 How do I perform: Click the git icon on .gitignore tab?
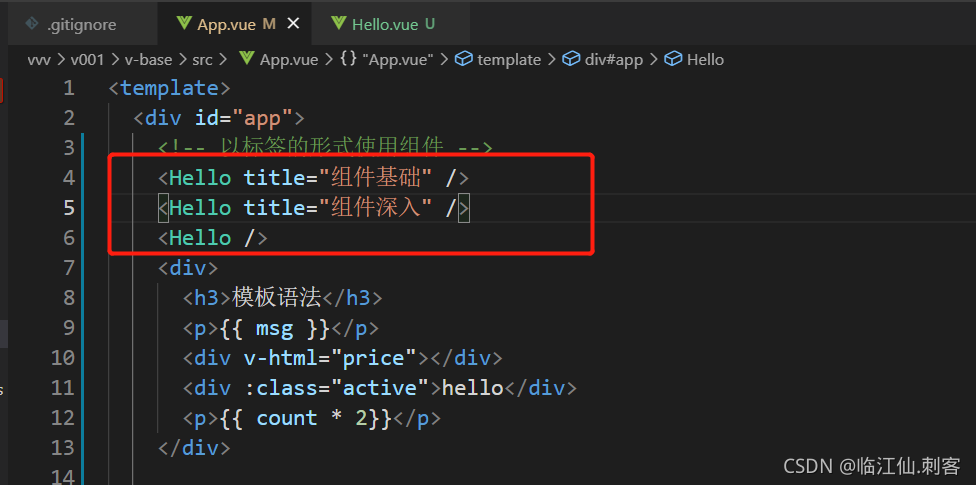pos(31,24)
